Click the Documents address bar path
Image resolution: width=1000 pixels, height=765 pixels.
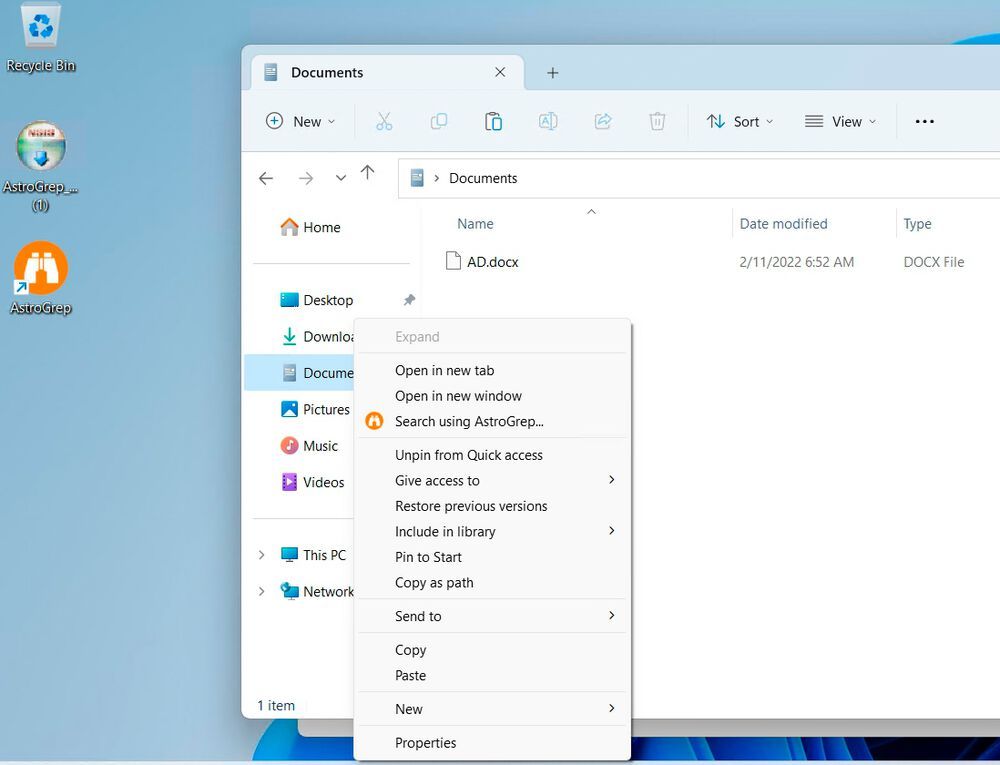(483, 178)
